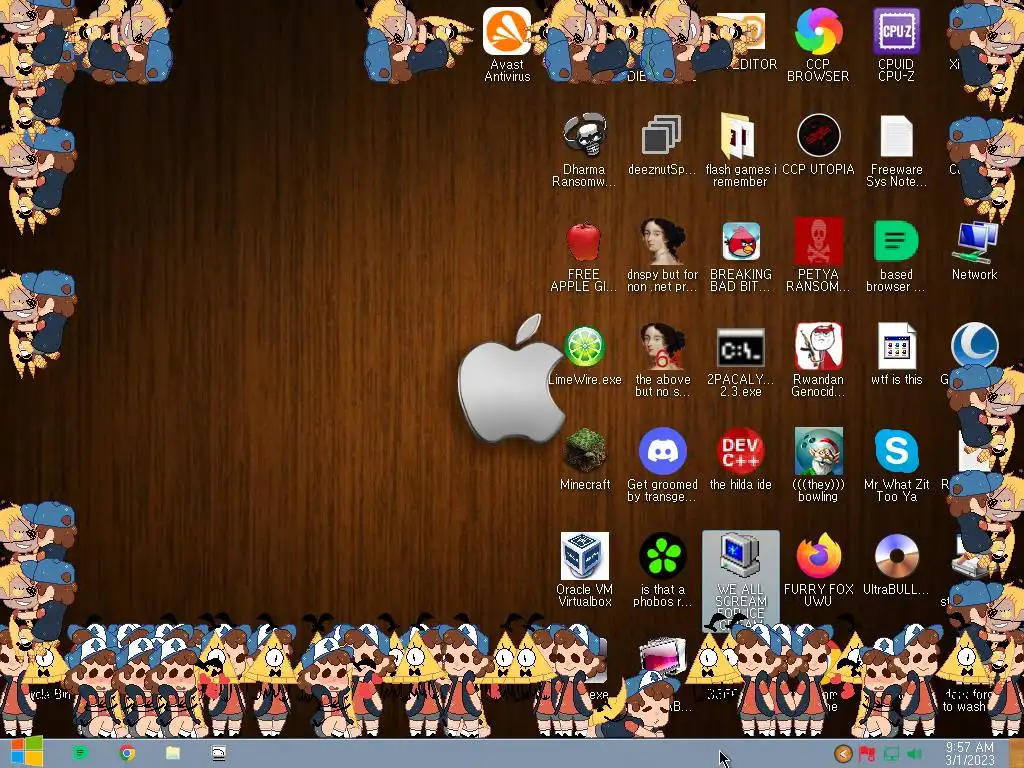Select the 'the above but no s...' icon
Image resolution: width=1024 pixels, height=768 pixels.
click(x=662, y=360)
